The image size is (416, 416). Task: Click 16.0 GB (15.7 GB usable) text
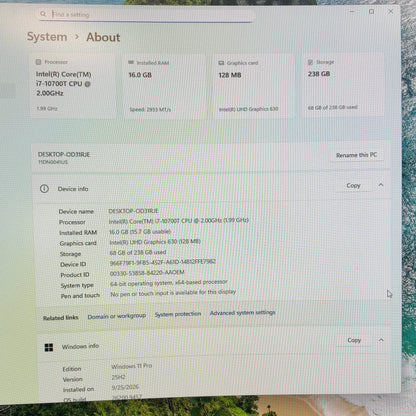[x=140, y=231]
